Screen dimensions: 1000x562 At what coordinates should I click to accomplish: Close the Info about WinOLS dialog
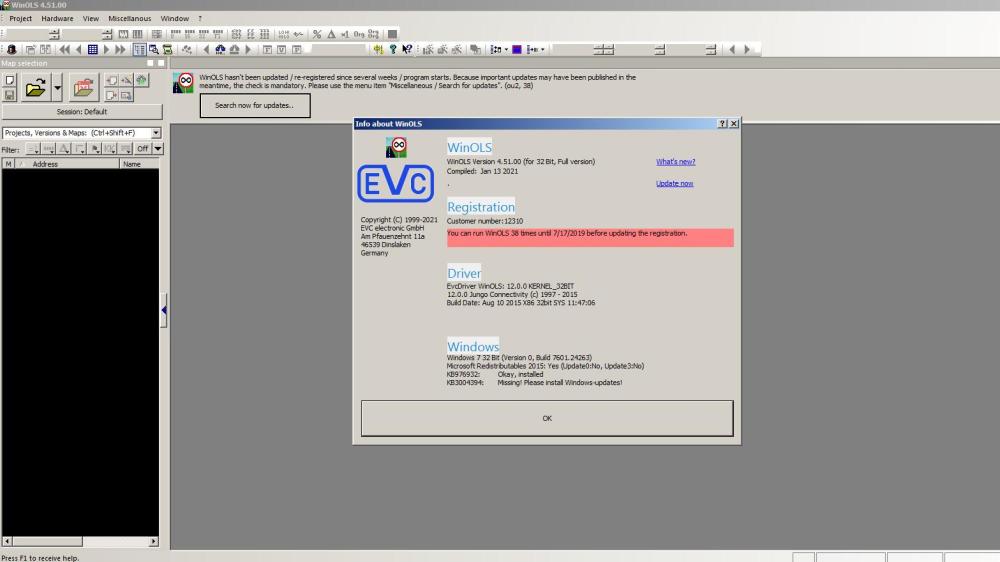click(x=733, y=124)
